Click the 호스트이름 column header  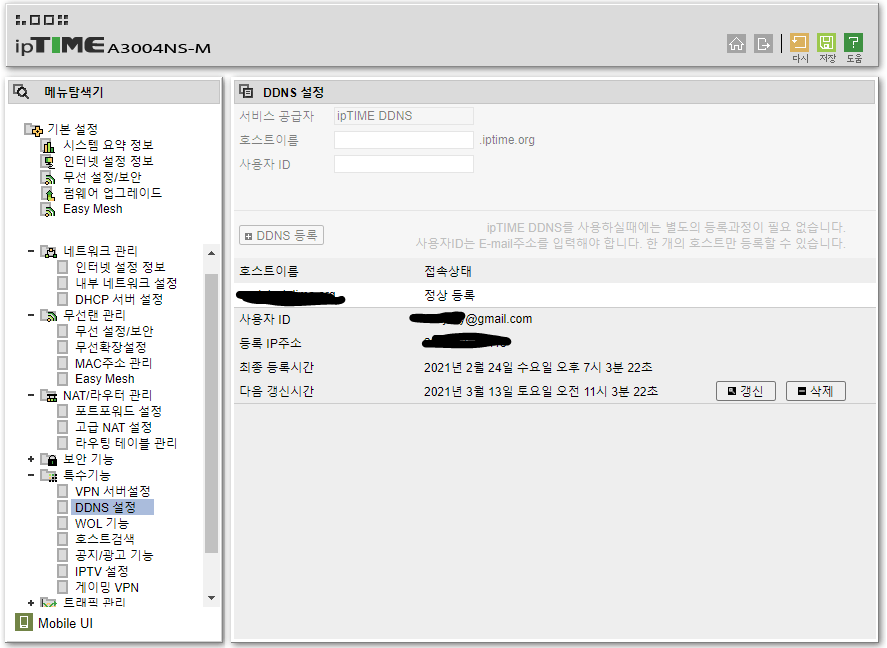269,271
